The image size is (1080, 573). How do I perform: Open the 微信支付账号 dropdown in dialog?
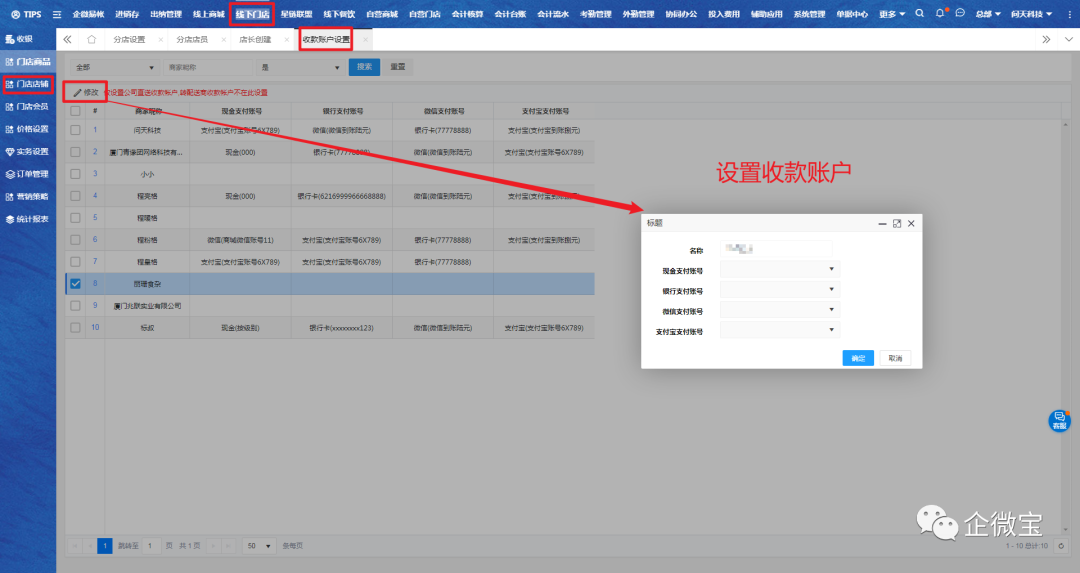[x=779, y=311]
